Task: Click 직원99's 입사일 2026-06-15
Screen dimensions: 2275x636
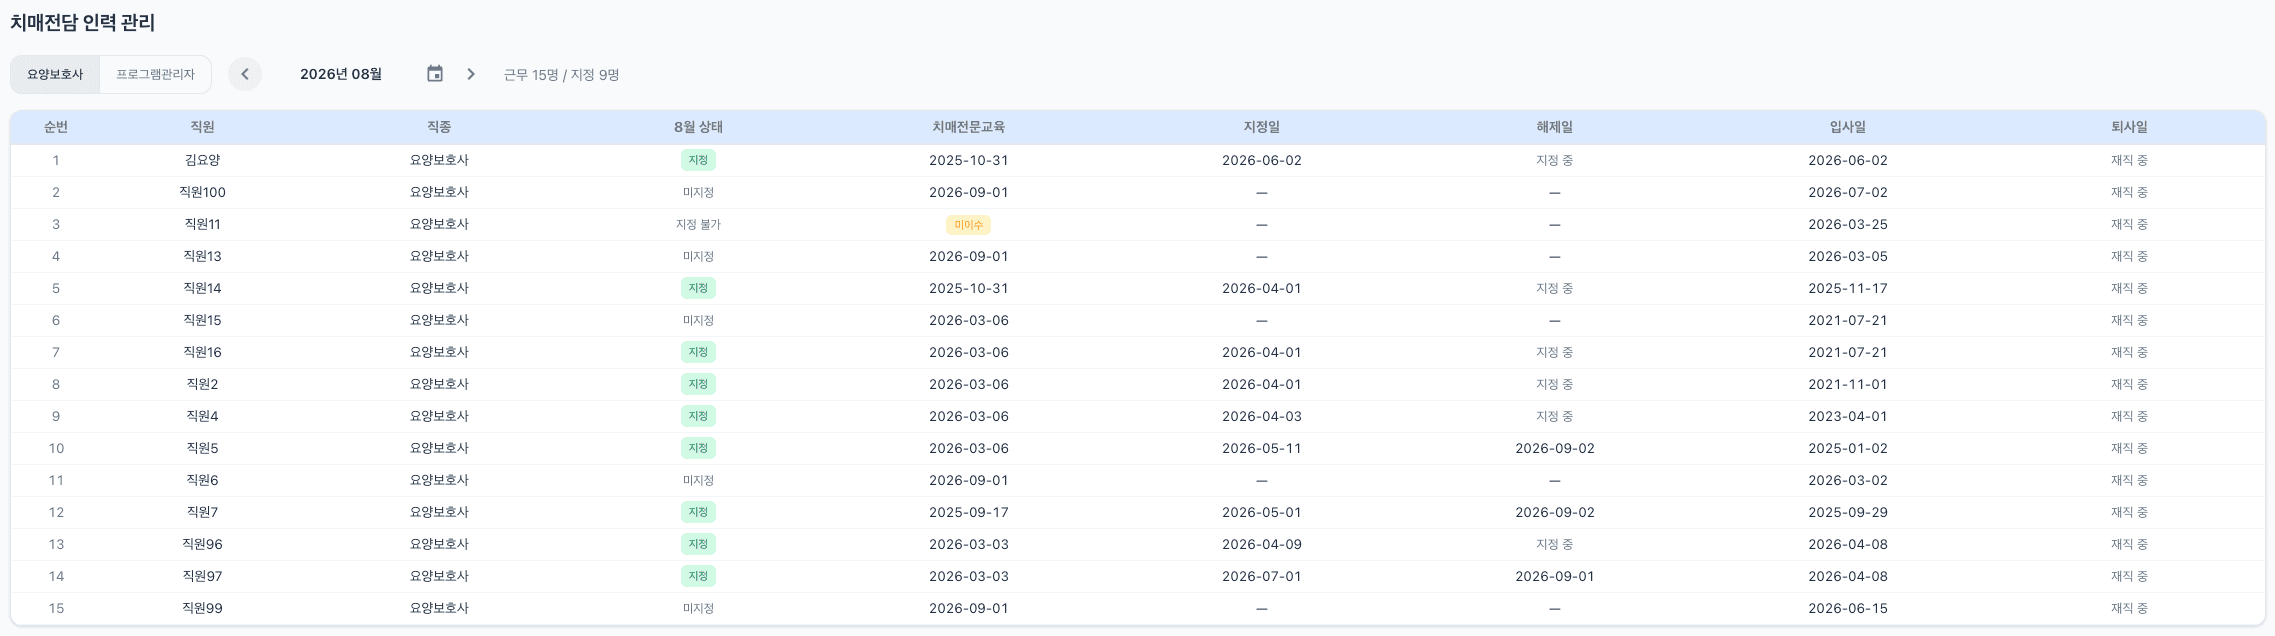Action: [1847, 608]
